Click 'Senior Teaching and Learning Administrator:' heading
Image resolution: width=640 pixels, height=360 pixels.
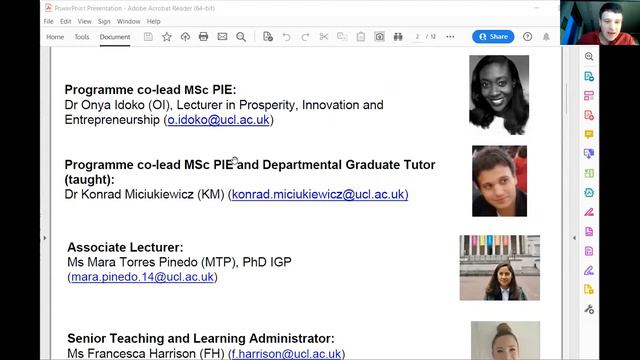point(201,338)
